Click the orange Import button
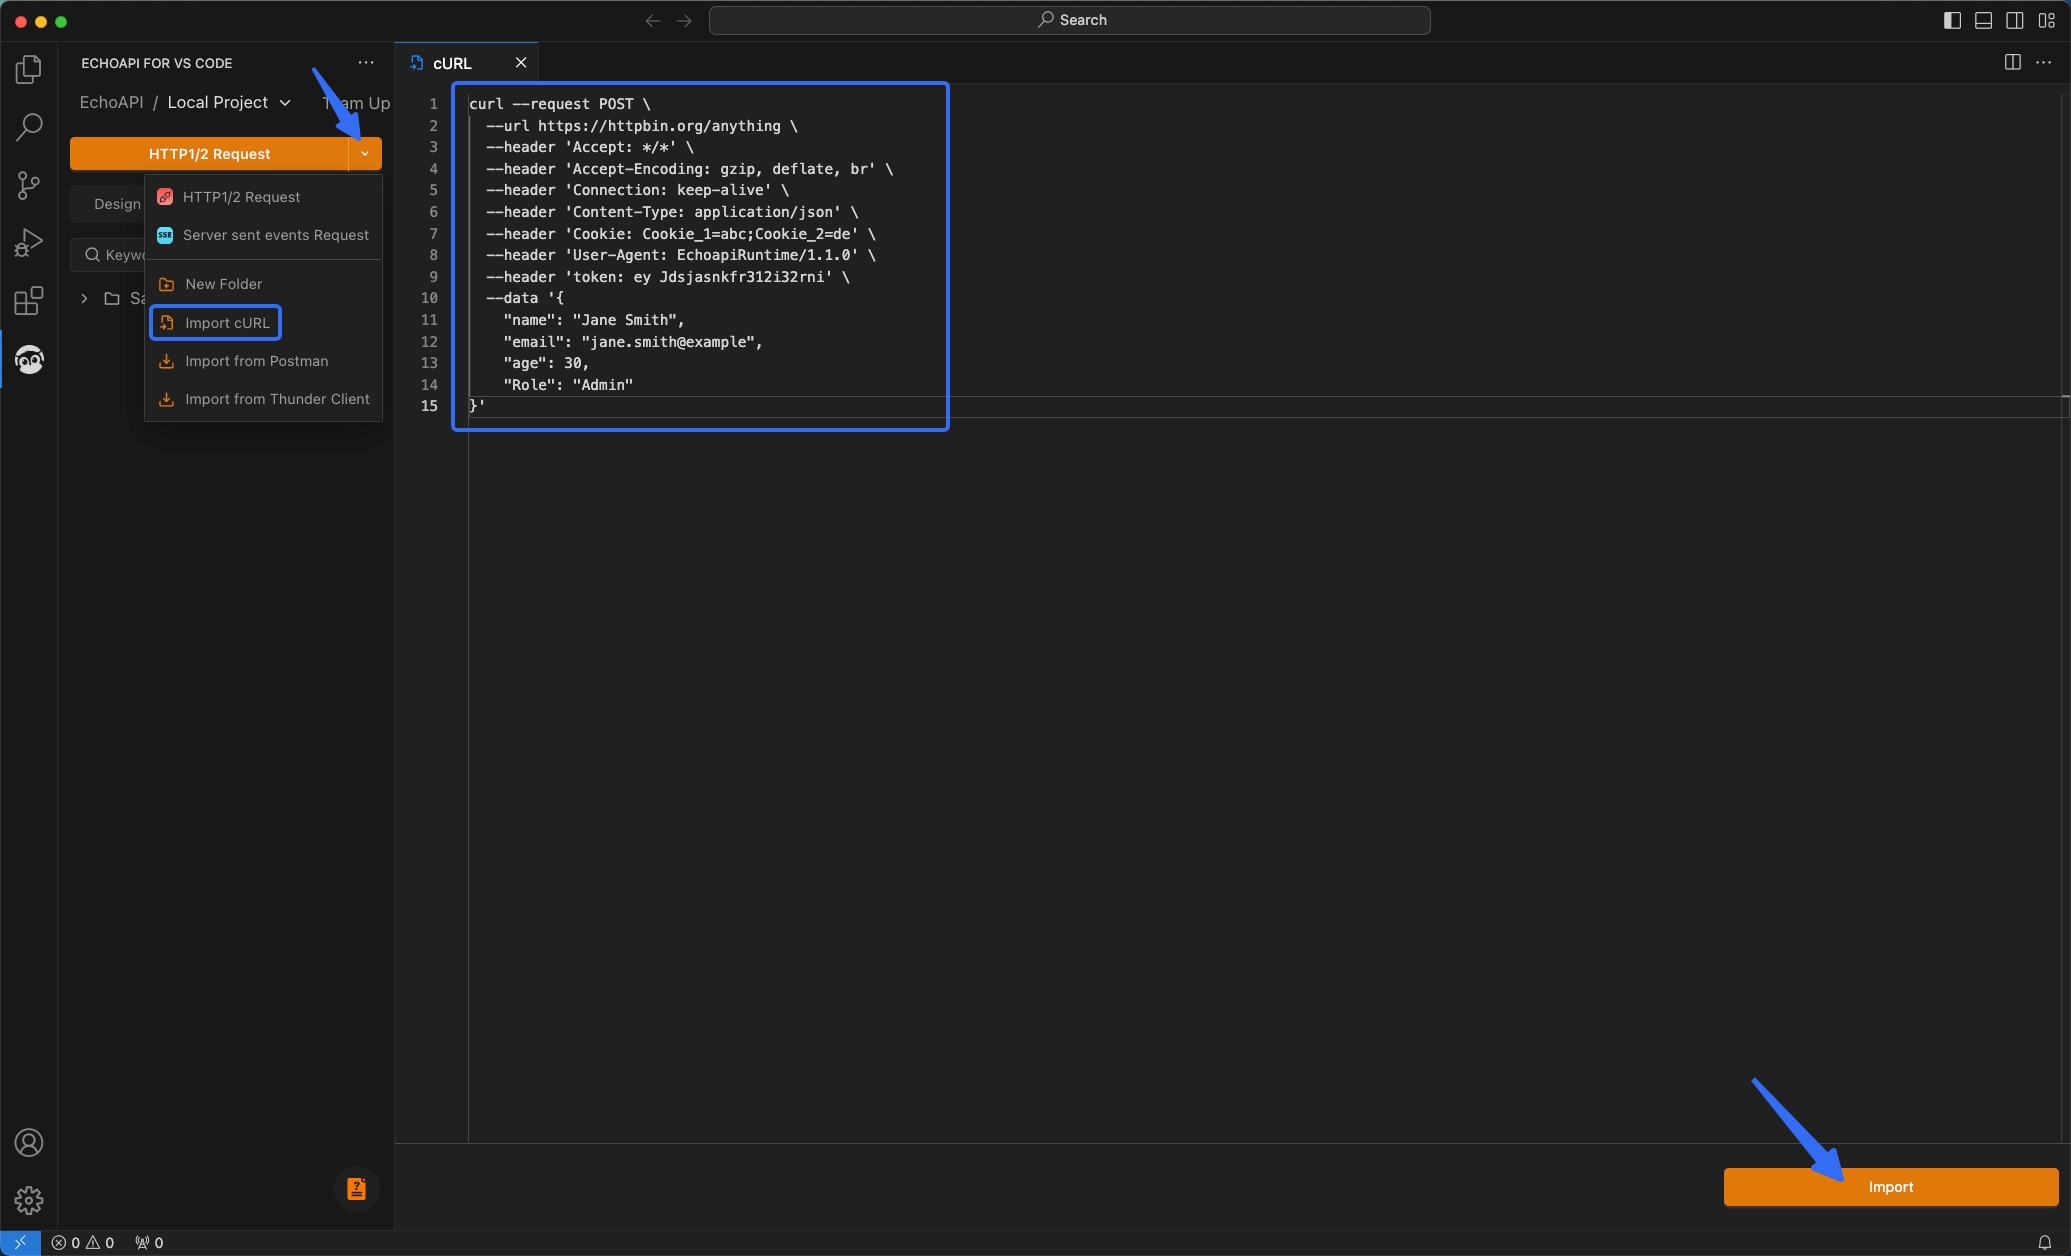This screenshot has width=2071, height=1256. point(1891,1185)
